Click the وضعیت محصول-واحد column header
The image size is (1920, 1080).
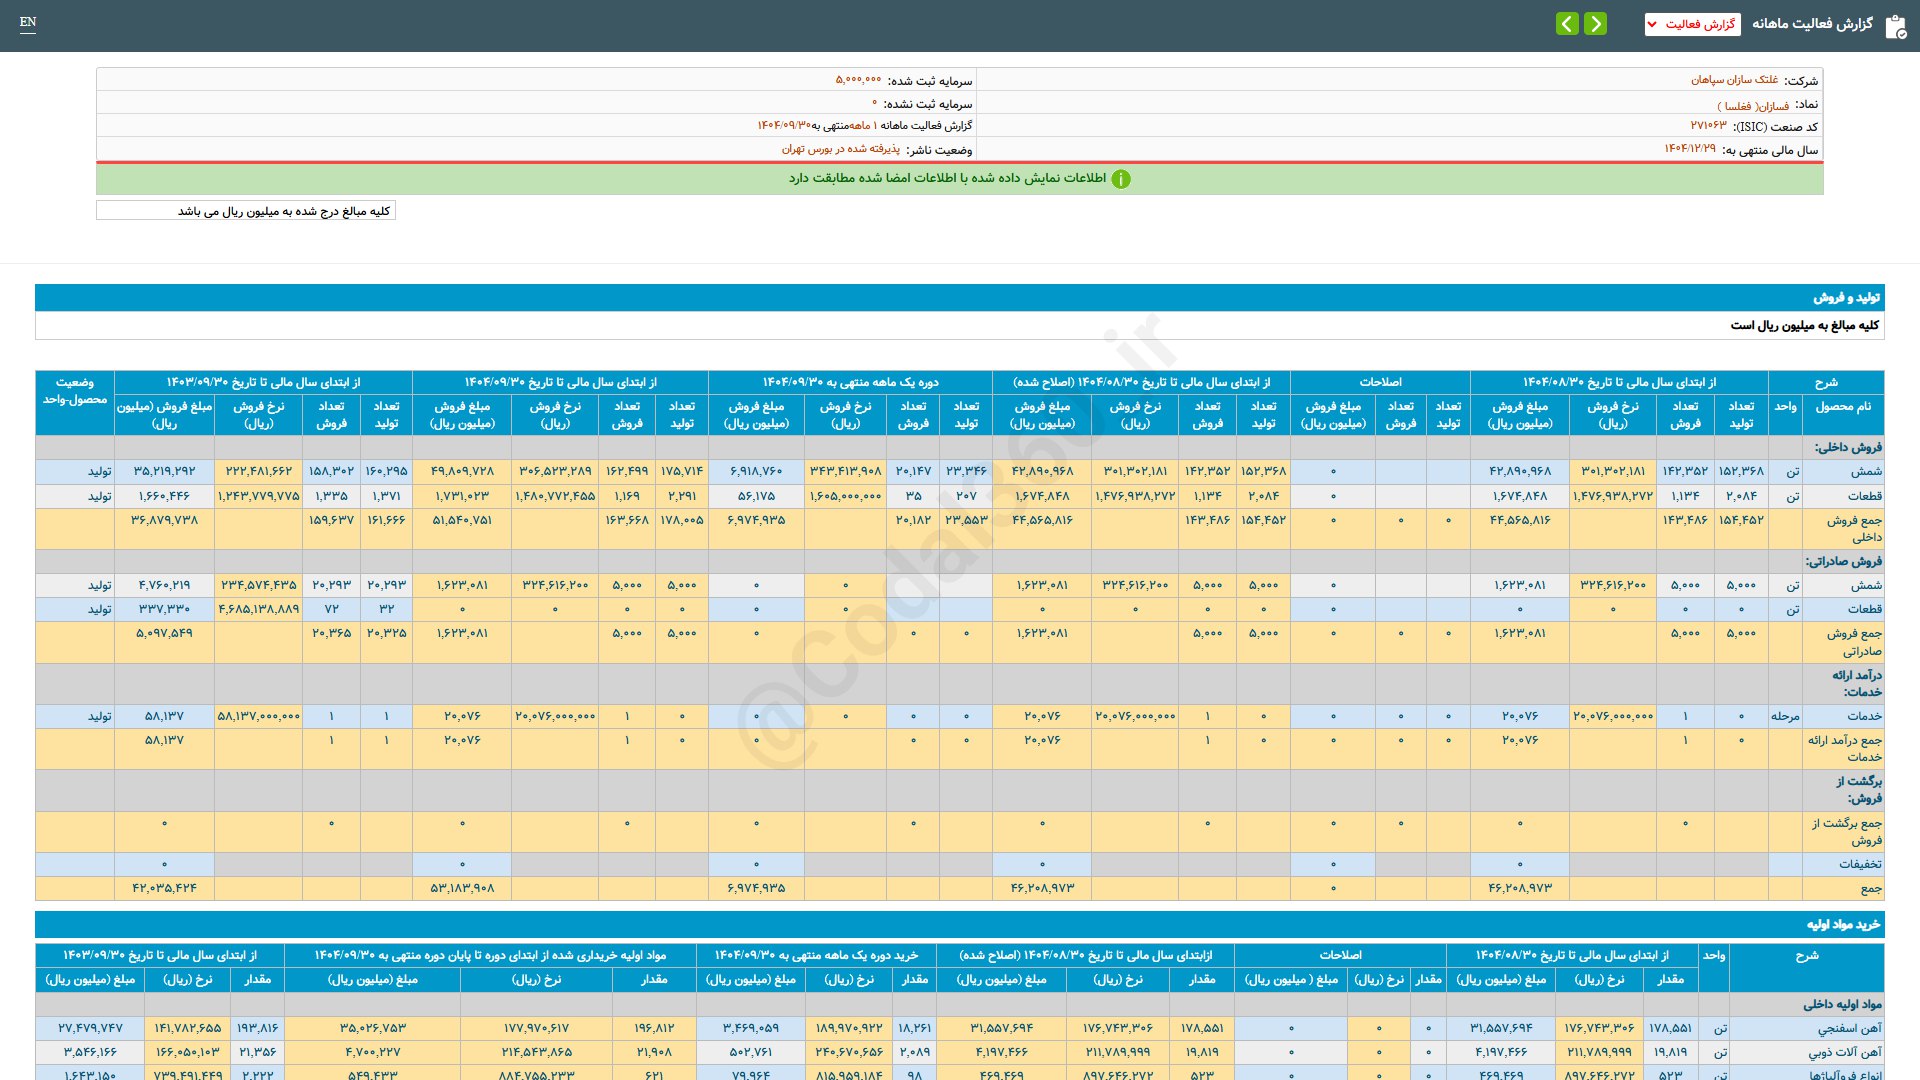pyautogui.click(x=75, y=391)
